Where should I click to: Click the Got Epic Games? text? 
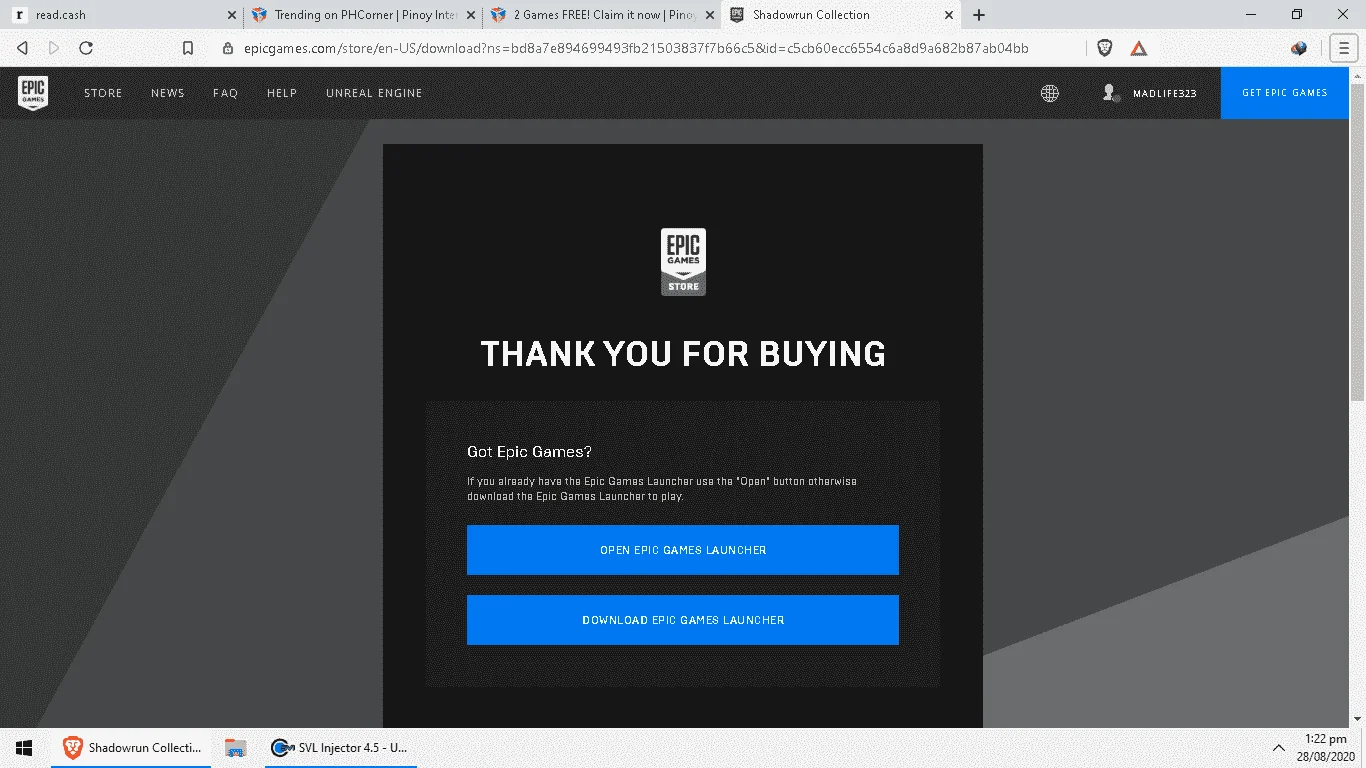click(x=529, y=452)
